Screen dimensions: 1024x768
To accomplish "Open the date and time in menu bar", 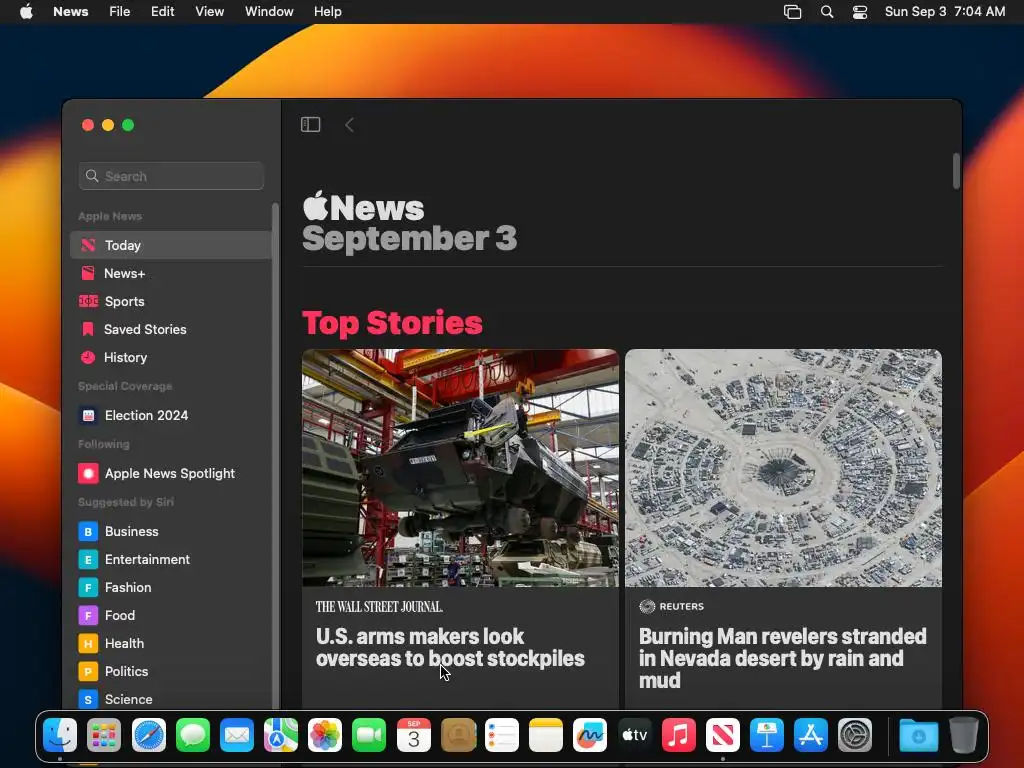I will click(x=944, y=11).
